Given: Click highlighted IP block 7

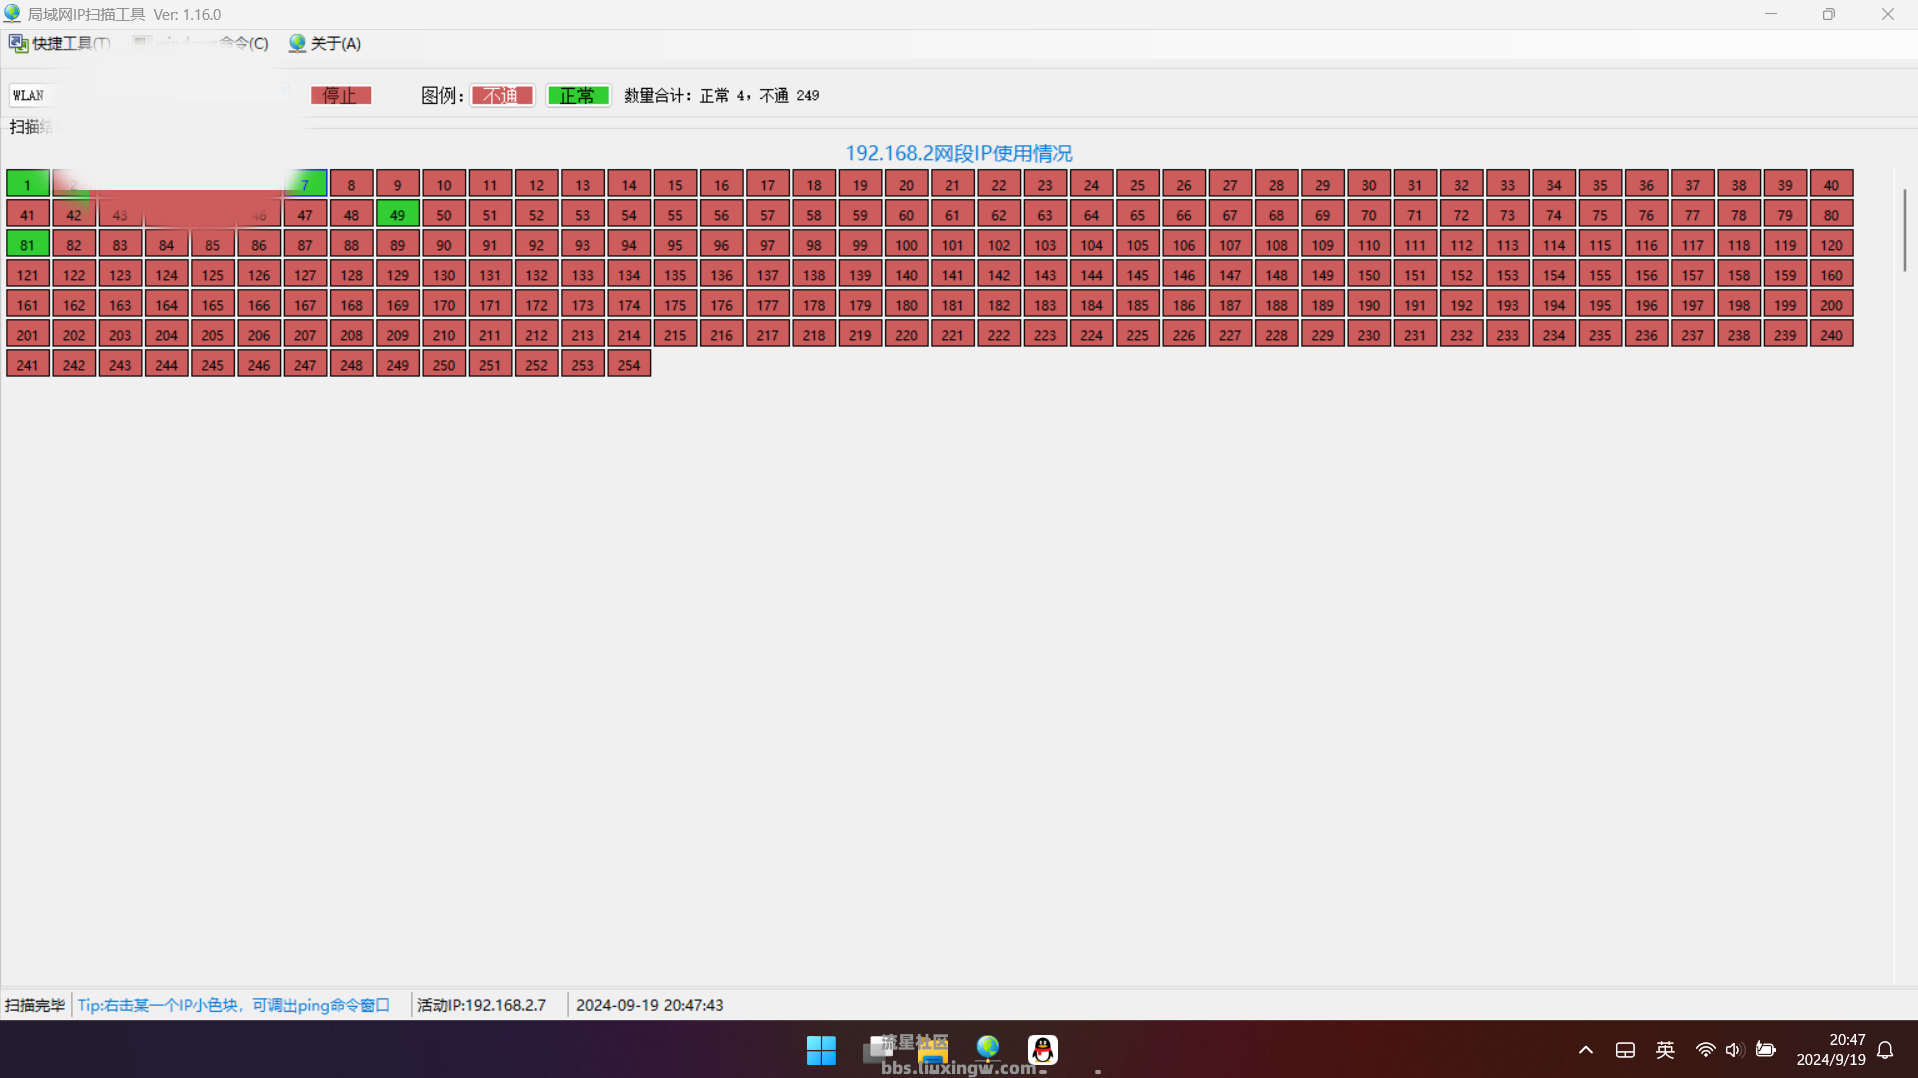Looking at the screenshot, I should (x=305, y=184).
